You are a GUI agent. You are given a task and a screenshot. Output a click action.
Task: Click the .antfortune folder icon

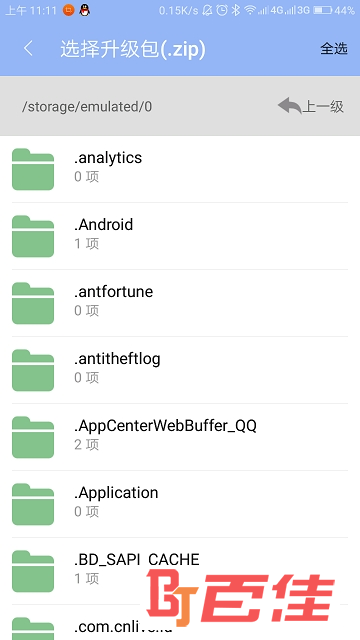click(x=33, y=303)
